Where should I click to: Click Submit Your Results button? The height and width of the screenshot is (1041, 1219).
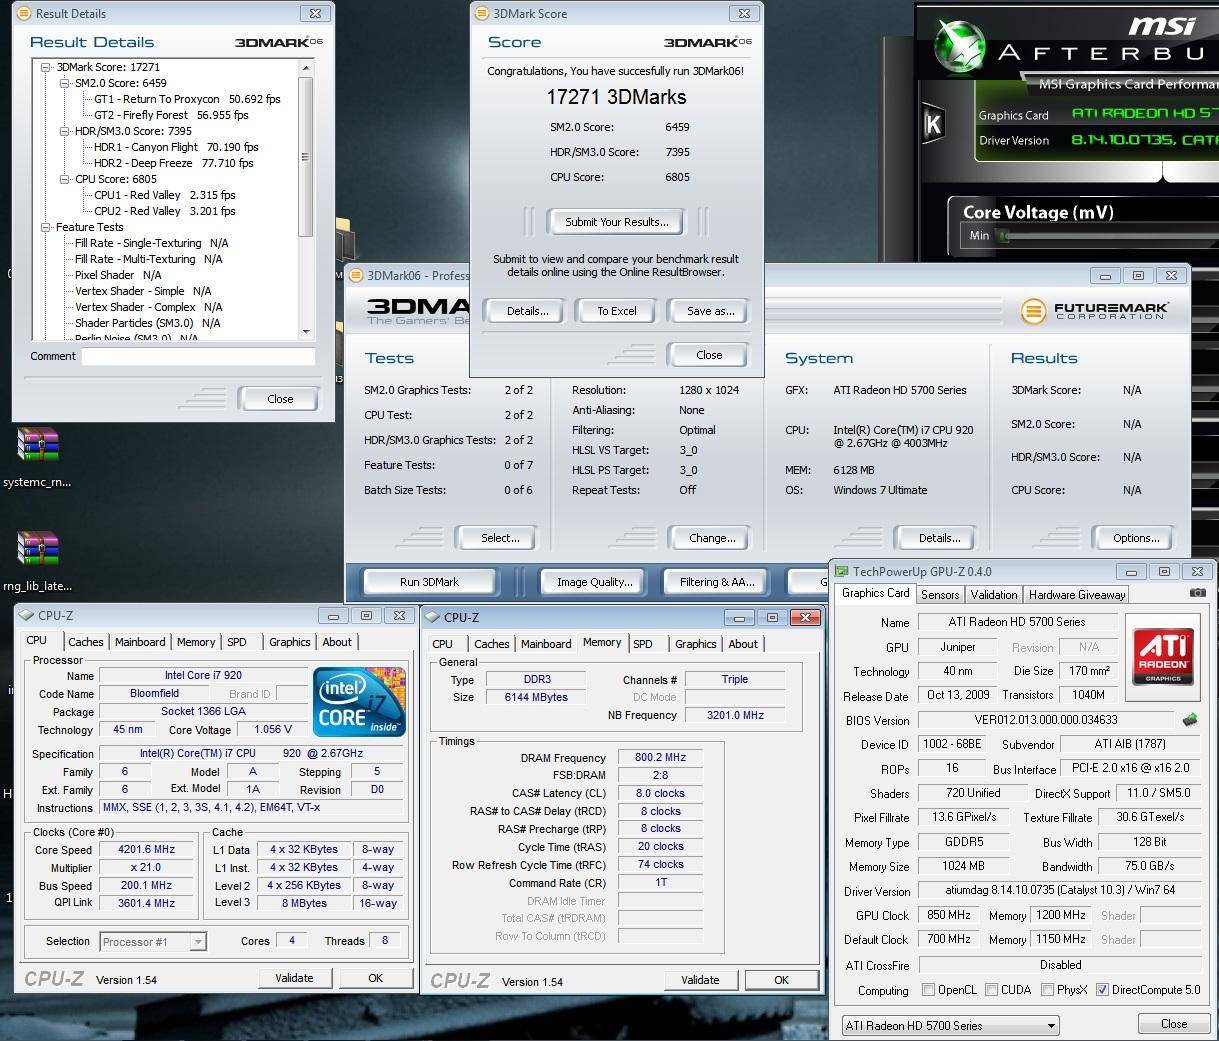click(x=617, y=222)
